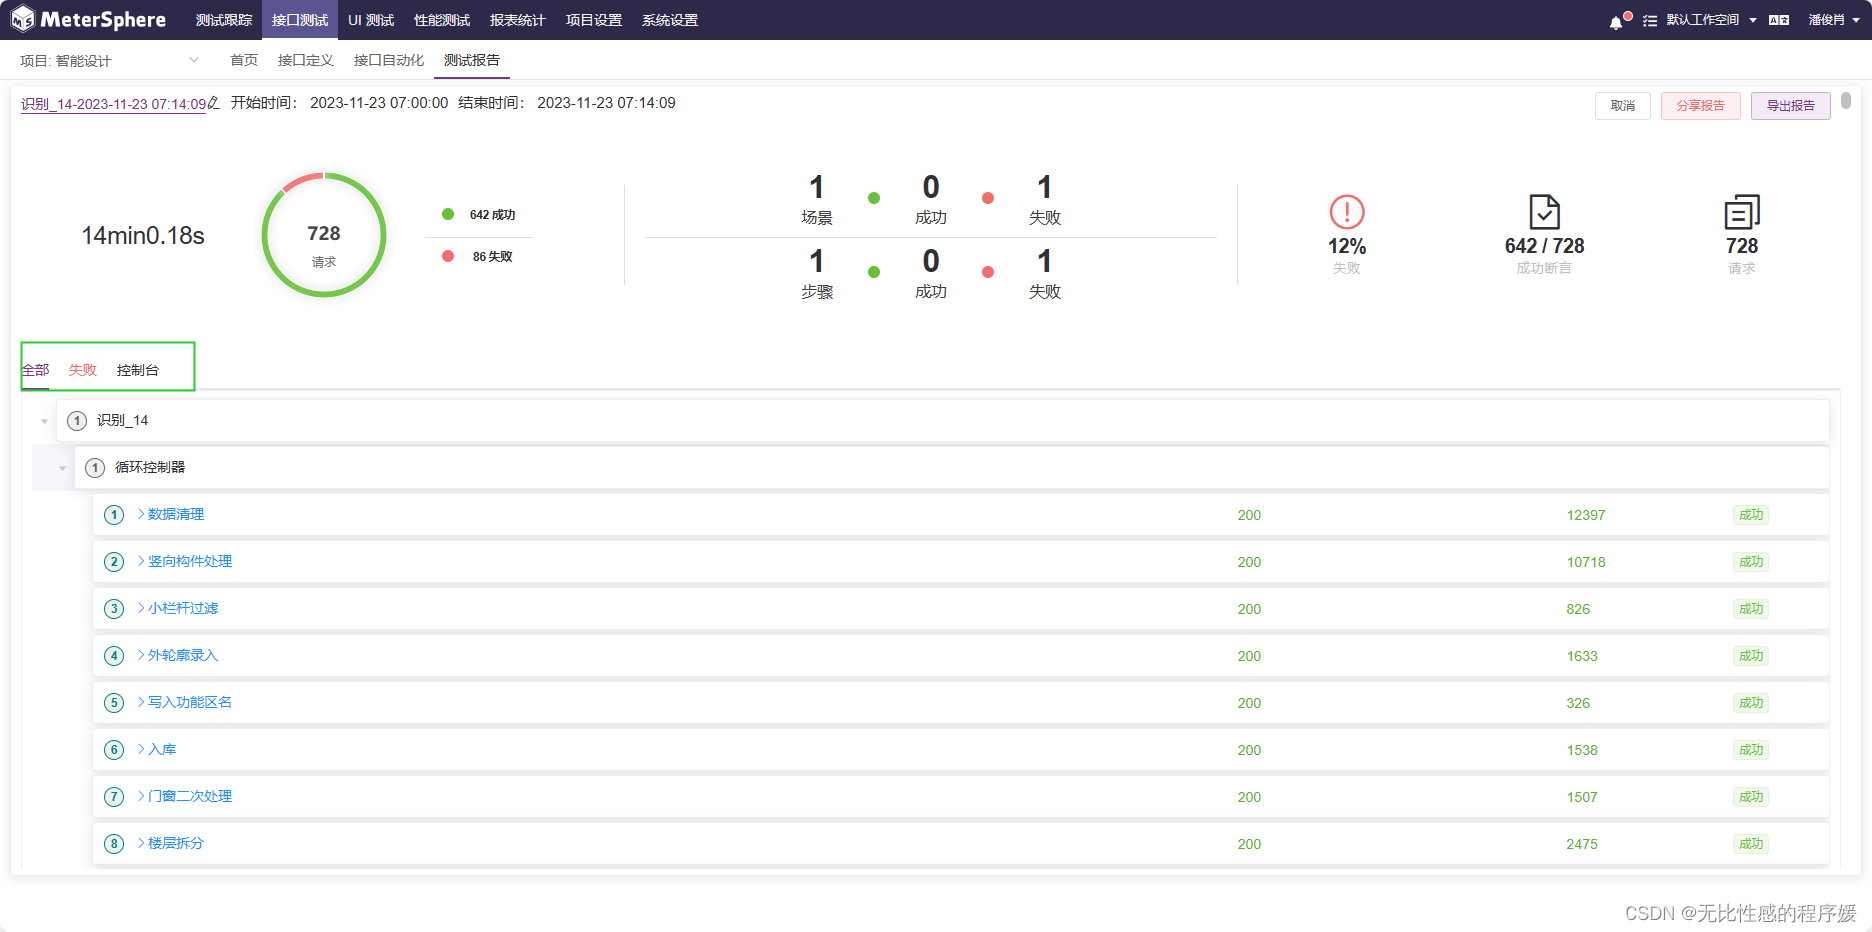This screenshot has height=932, width=1872.
Task: Click the 取消 button
Action: click(x=1623, y=106)
